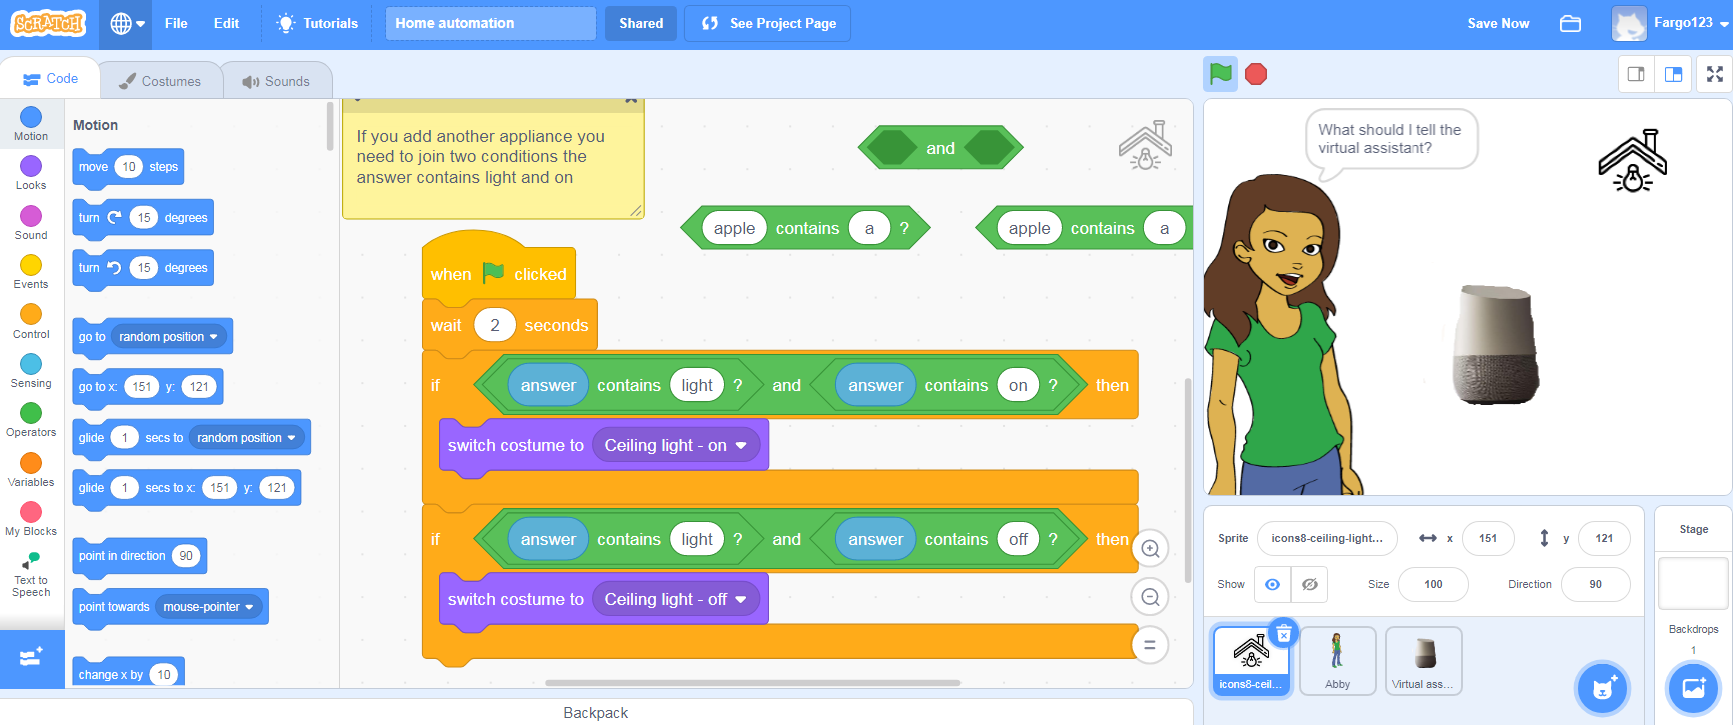Screen dimensions: 1733x725
Task: Open the File menu
Action: tap(176, 23)
